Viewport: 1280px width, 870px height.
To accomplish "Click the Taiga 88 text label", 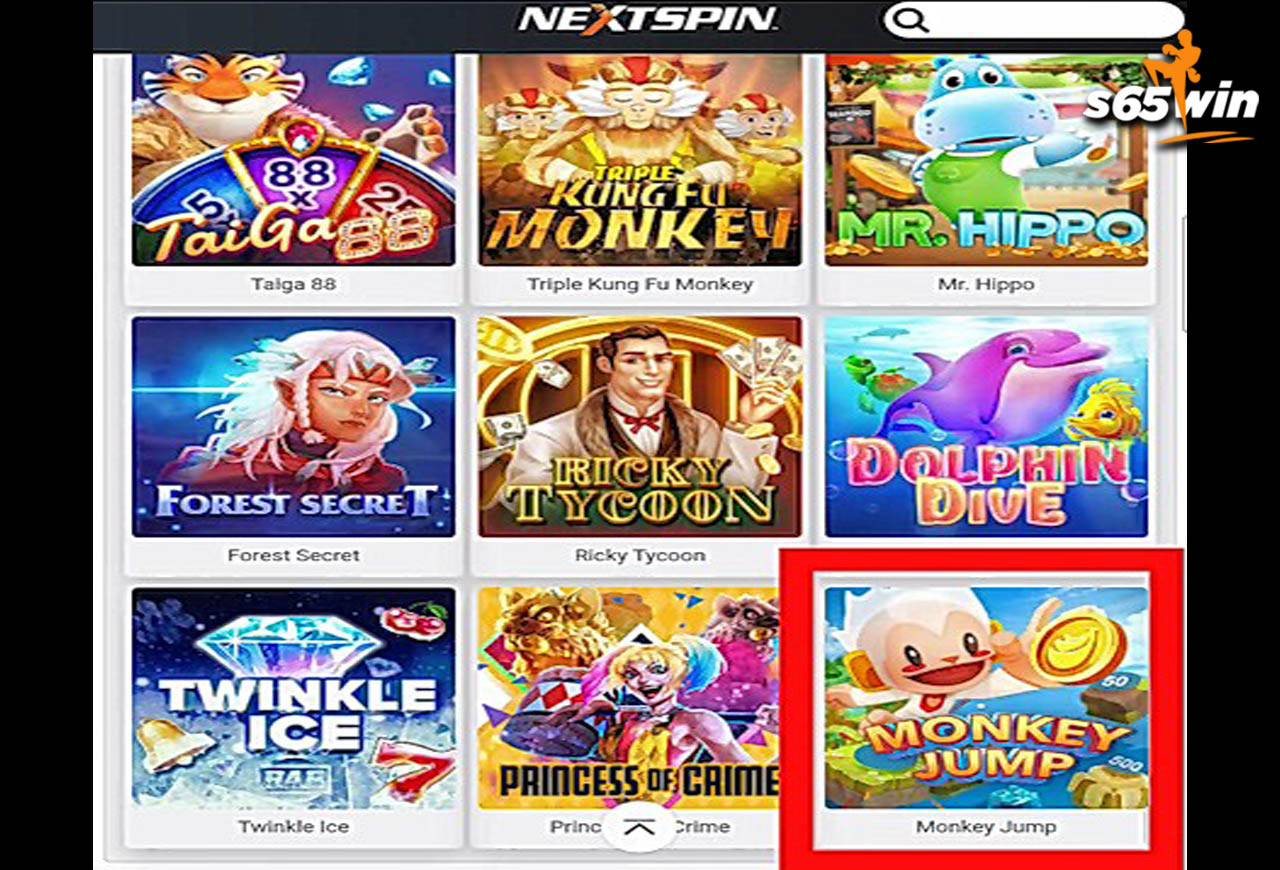I will pos(293,284).
